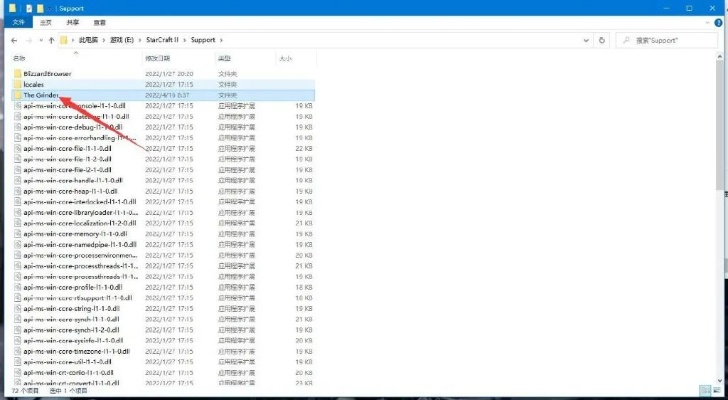This screenshot has width=728, height=400.
Task: Click StarCraft II in the breadcrumb path
Action: [163, 40]
